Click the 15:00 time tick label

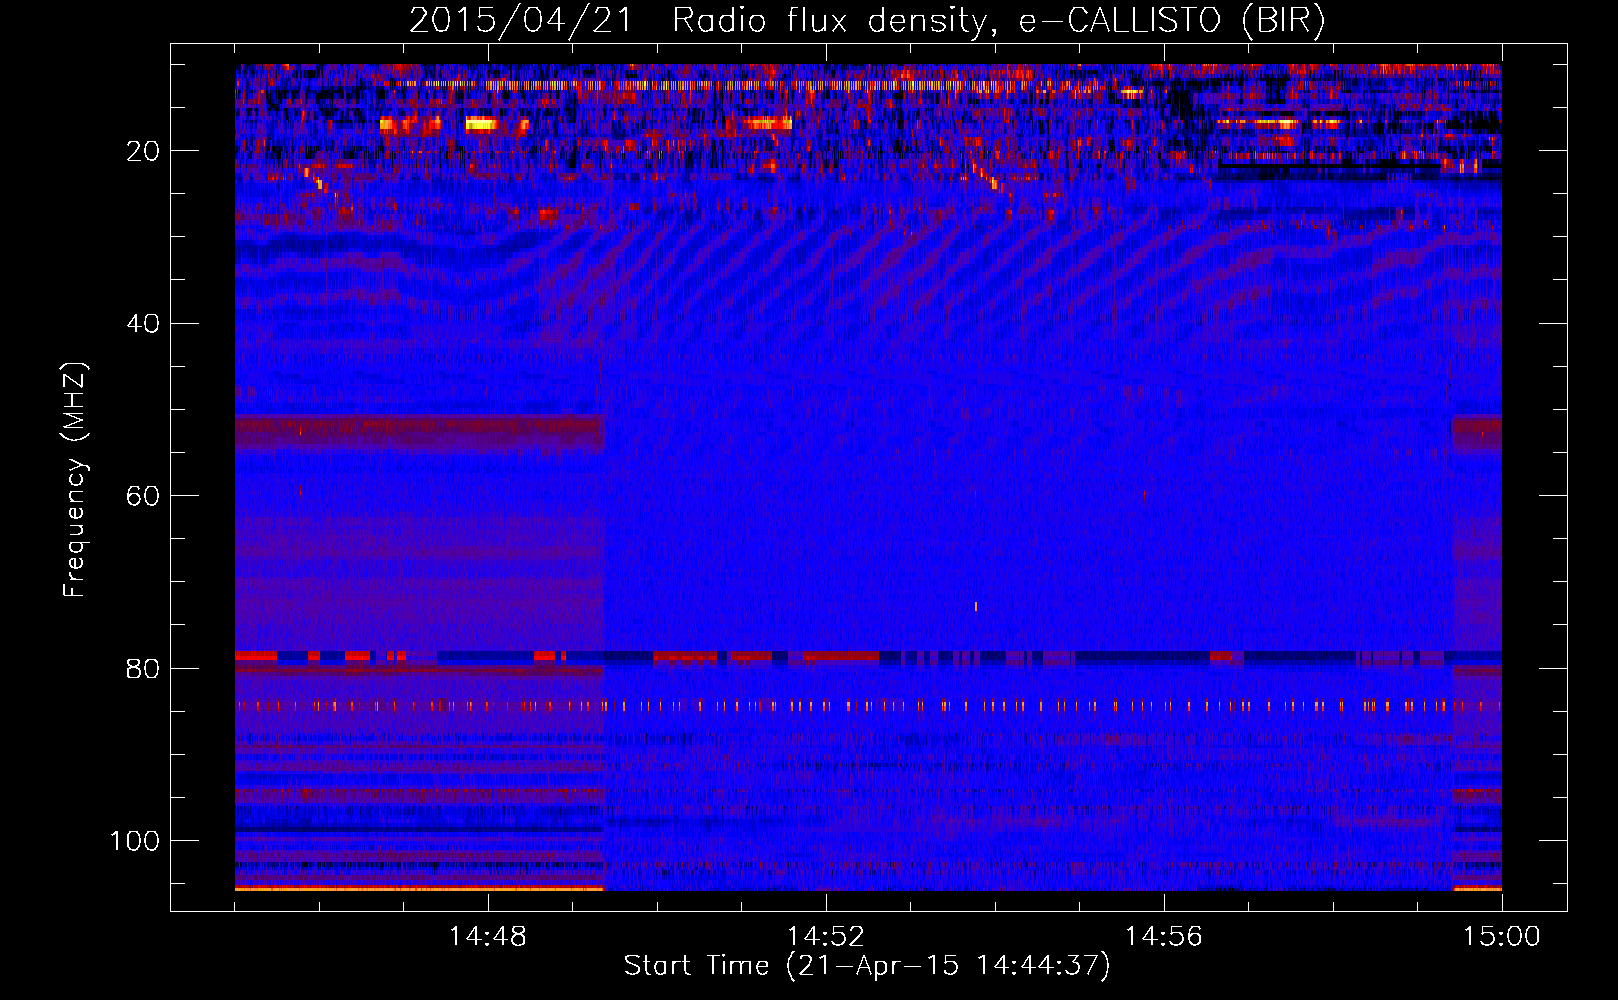[1501, 937]
